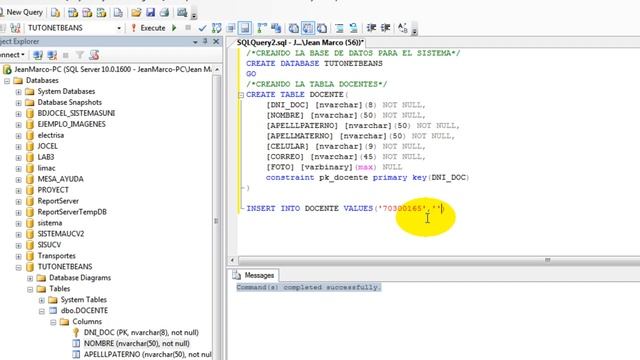The width and height of the screenshot is (640, 360).
Task: Open a file with the folder icon
Action: click(136, 13)
